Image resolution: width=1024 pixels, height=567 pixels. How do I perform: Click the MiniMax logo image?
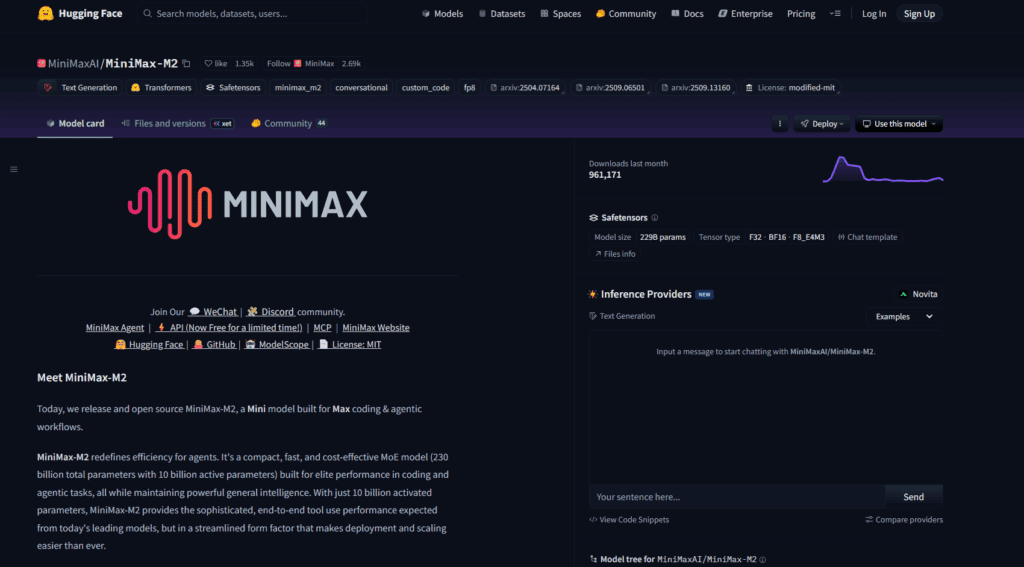[248, 204]
